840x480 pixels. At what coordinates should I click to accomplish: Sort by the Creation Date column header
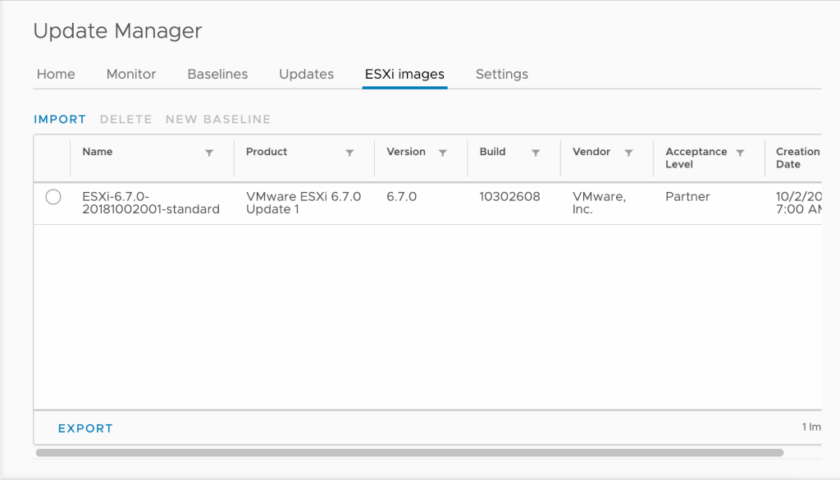tap(797, 158)
